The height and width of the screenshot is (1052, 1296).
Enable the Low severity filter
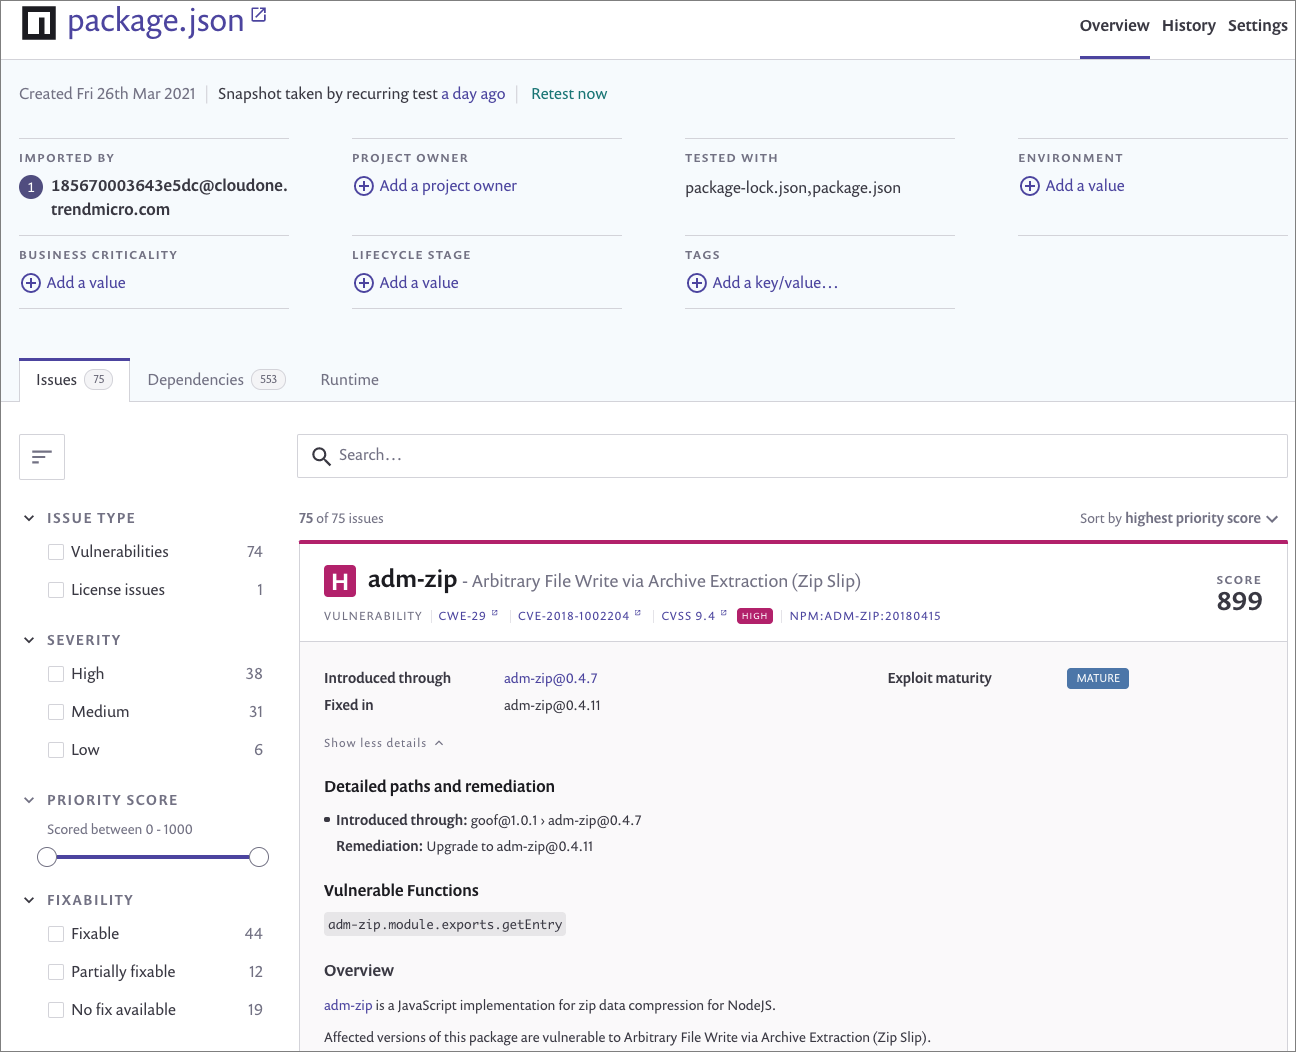point(56,750)
